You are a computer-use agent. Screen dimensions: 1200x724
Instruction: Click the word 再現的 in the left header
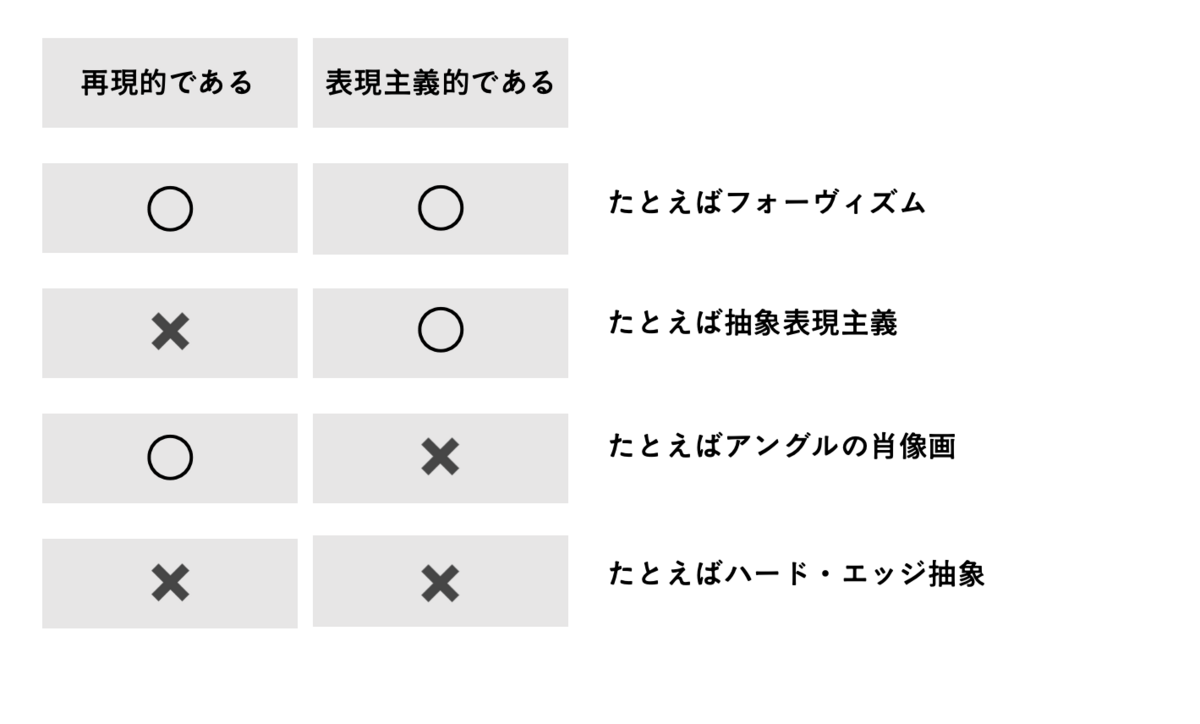124,83
